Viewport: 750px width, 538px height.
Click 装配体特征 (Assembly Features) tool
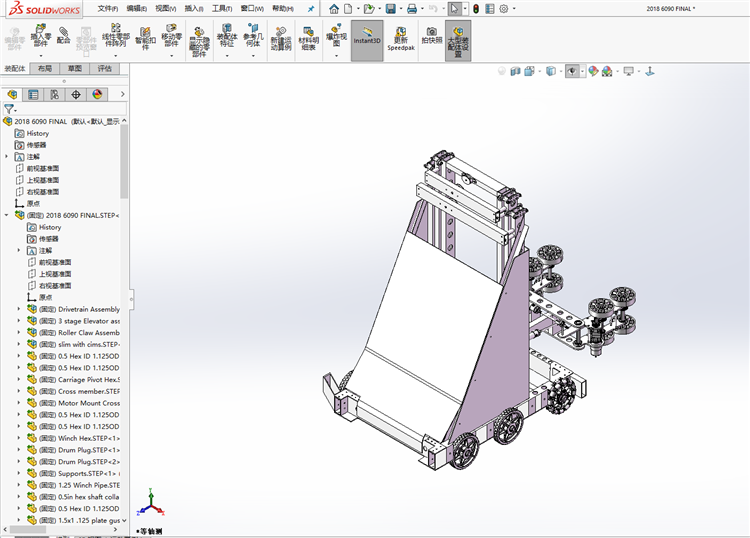pos(227,35)
